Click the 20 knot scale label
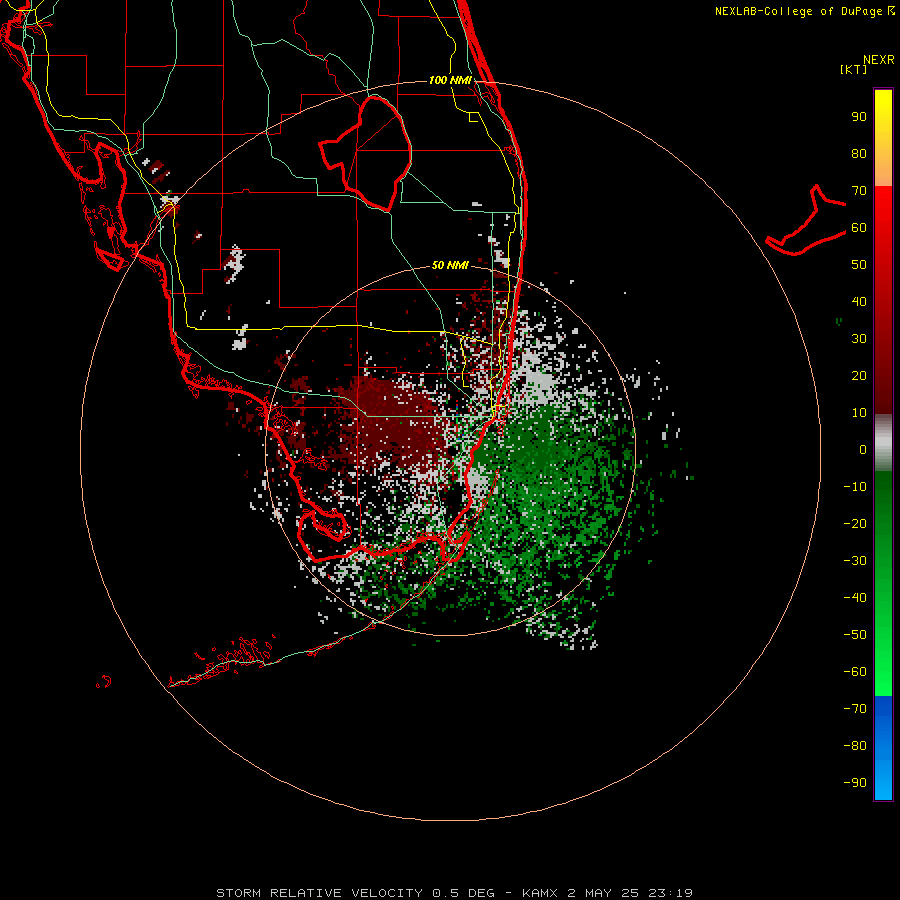Screen dimensions: 900x900 point(859,375)
